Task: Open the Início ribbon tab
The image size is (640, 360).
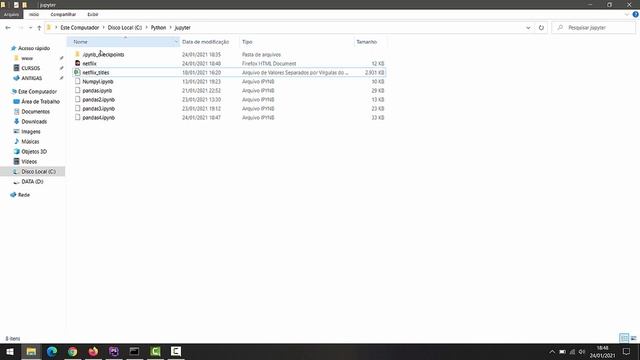Action: 34,14
